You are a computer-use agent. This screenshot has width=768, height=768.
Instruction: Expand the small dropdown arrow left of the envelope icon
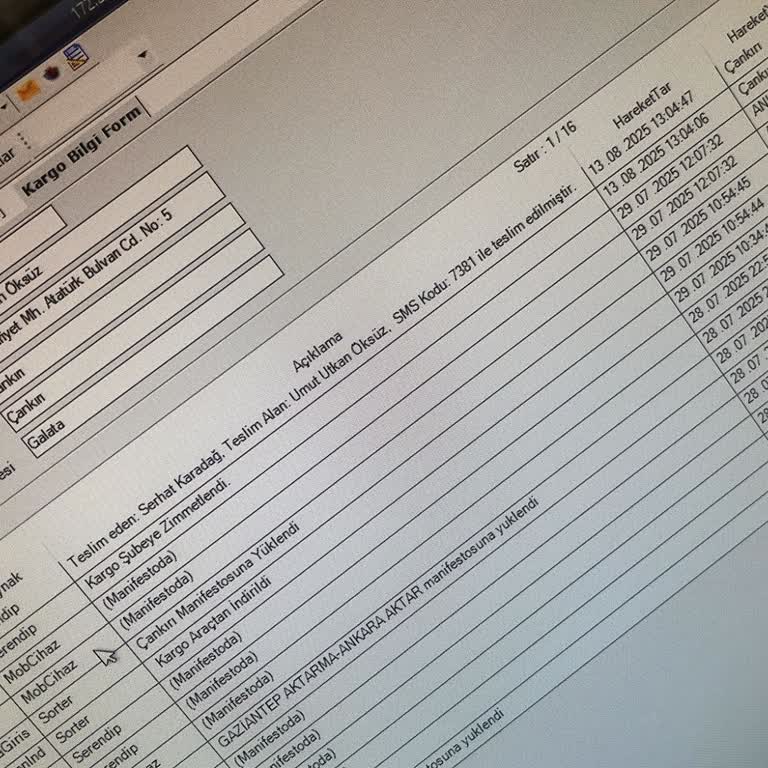pyautogui.click(x=4, y=107)
